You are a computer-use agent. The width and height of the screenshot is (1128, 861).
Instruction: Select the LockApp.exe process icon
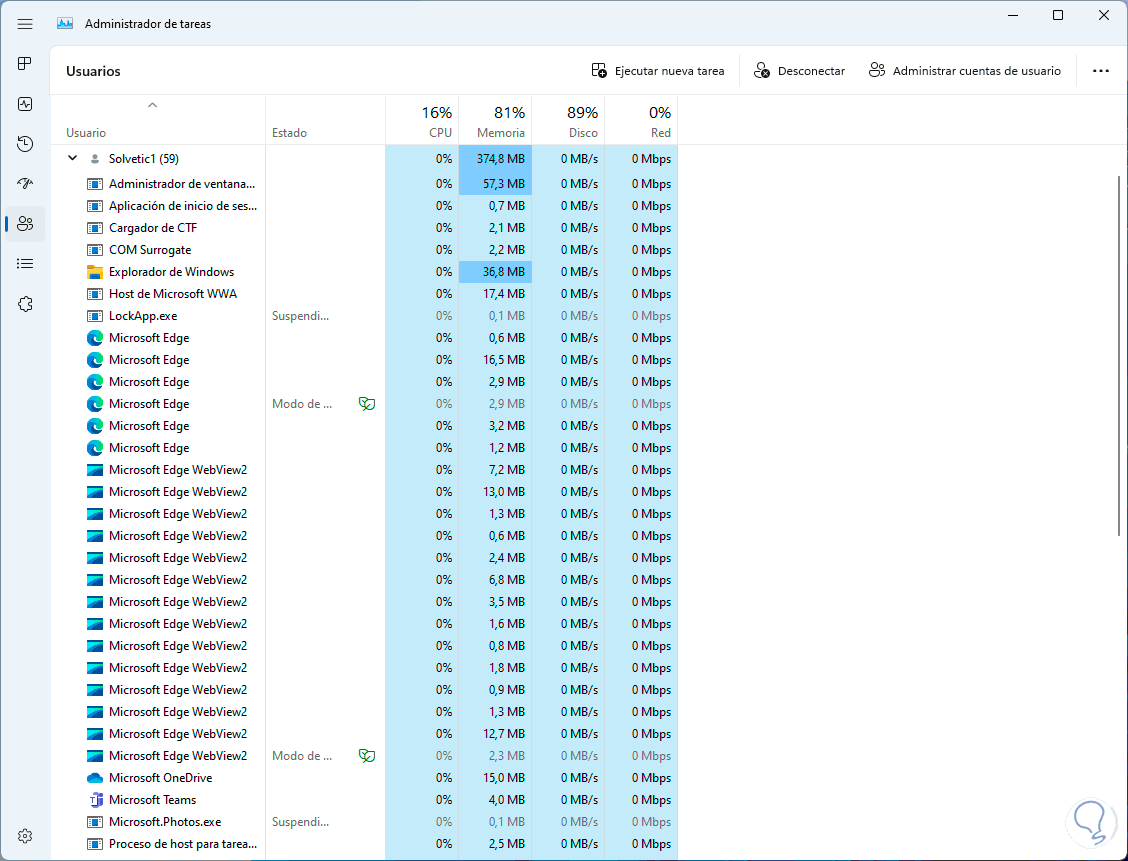click(x=95, y=316)
